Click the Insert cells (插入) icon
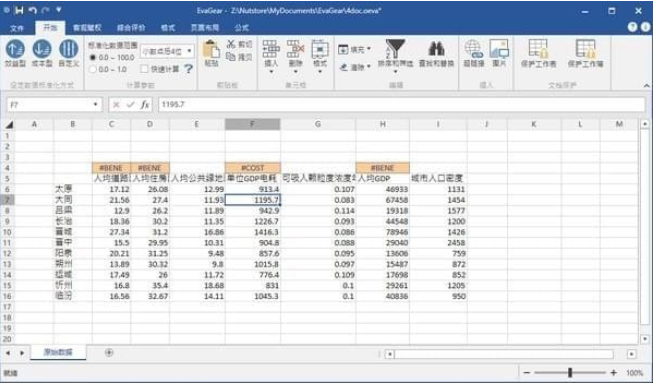The image size is (653, 383). tap(271, 49)
